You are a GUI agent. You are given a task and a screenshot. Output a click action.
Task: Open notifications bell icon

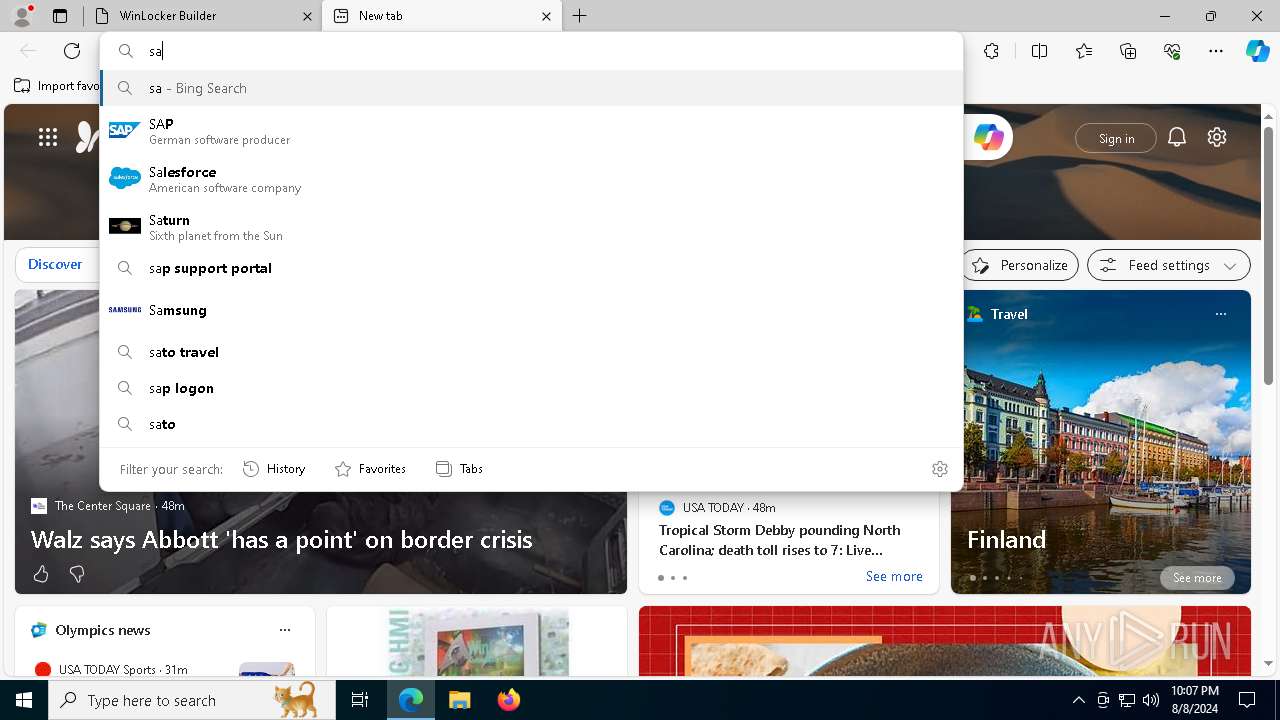click(x=1177, y=138)
